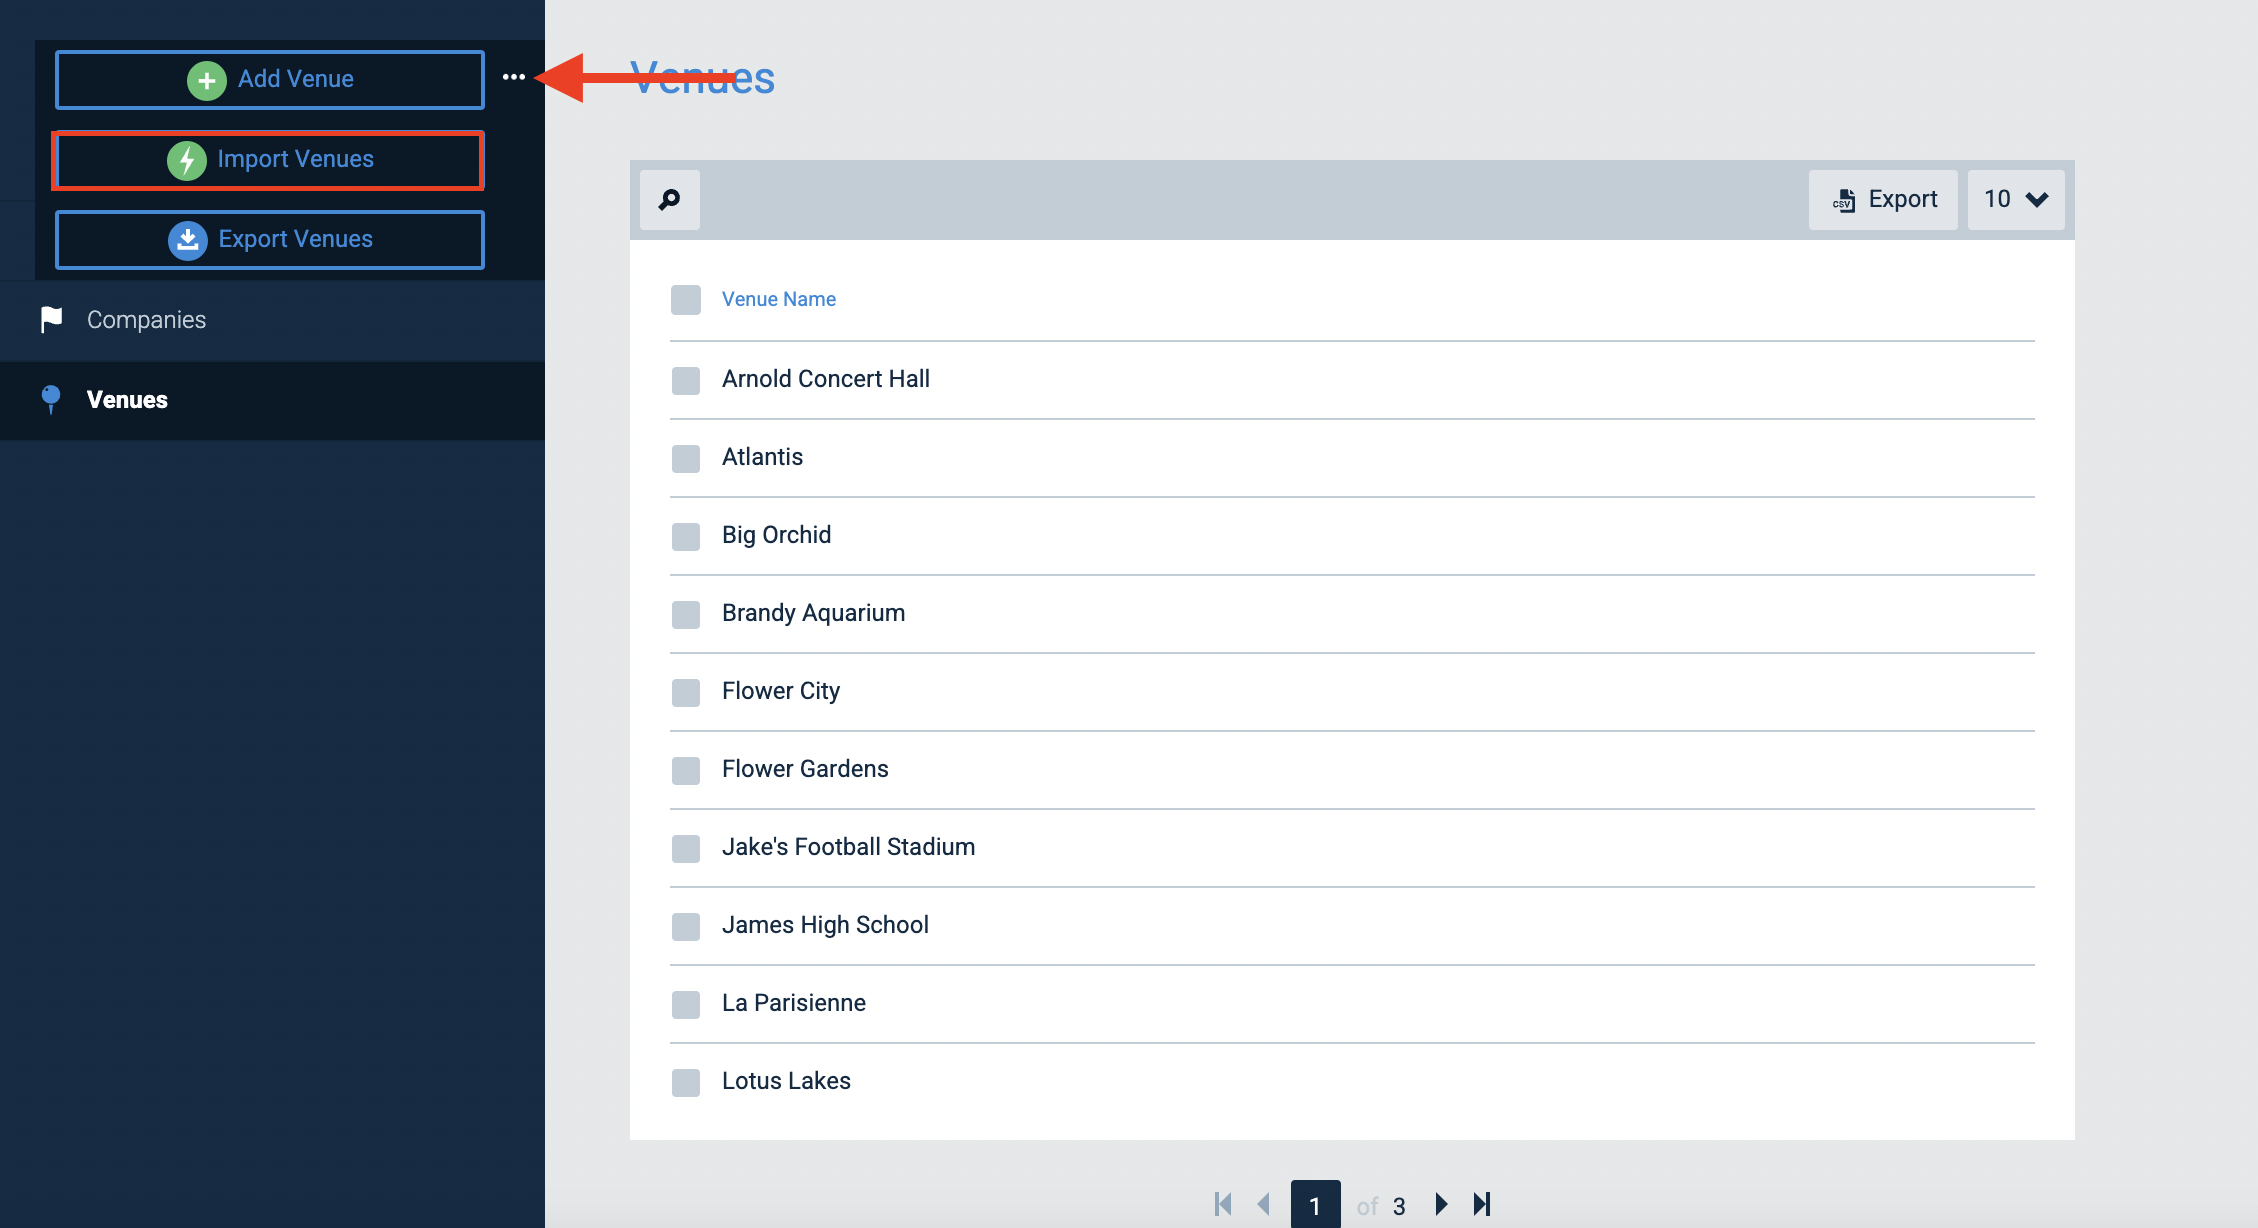This screenshot has height=1228, width=2258.
Task: Open Import Venues option
Action: [x=269, y=160]
